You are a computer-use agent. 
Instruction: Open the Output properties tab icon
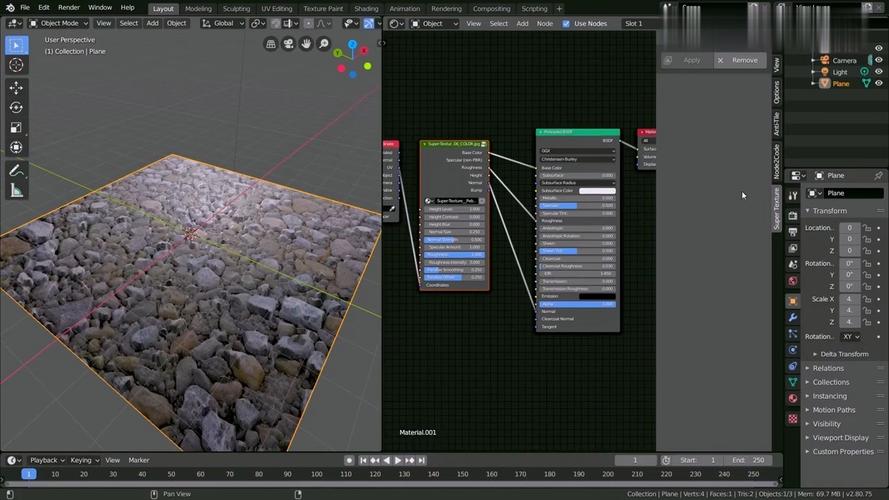coord(793,232)
